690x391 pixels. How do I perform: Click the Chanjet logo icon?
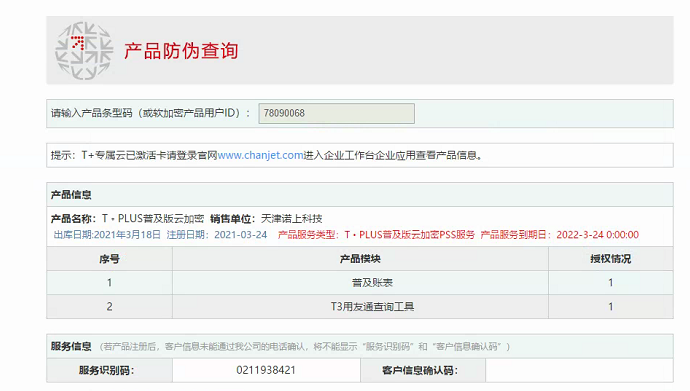pos(84,51)
